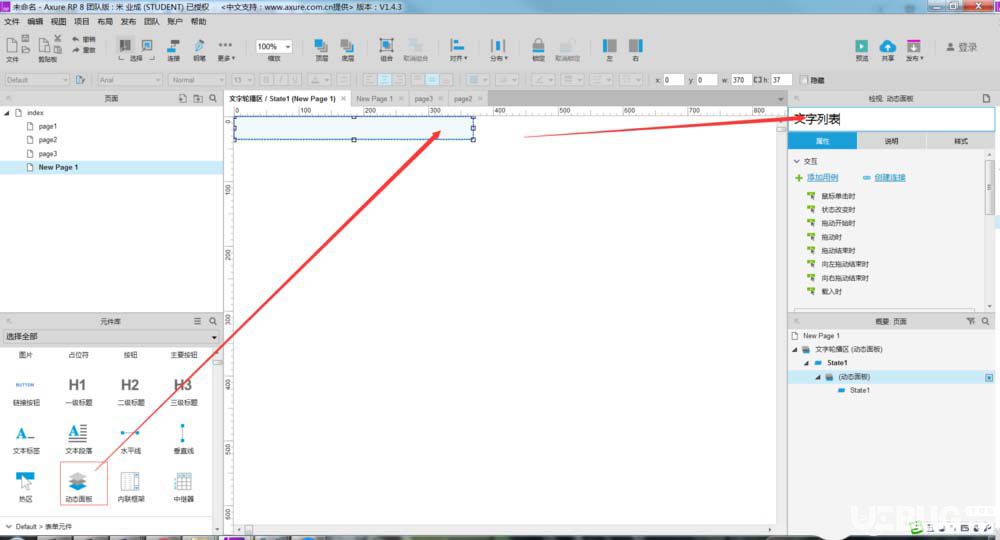Screen dimensions: 1000x540
Task: Search in the 元件库 widget library
Action: (x=213, y=321)
